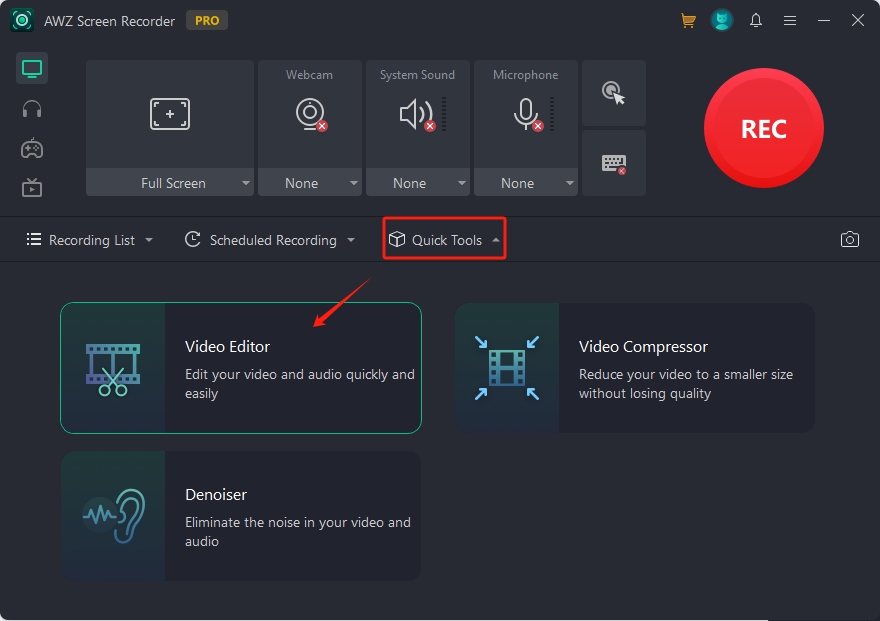Click 'Reduce your video to a smaller size' description
This screenshot has height=621, width=880.
(686, 384)
